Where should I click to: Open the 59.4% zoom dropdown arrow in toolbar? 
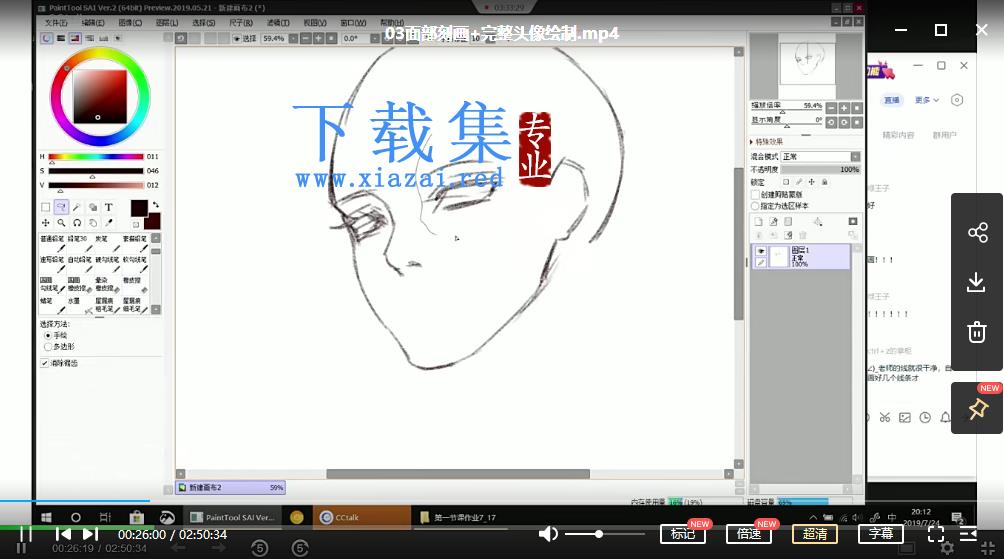(293, 38)
